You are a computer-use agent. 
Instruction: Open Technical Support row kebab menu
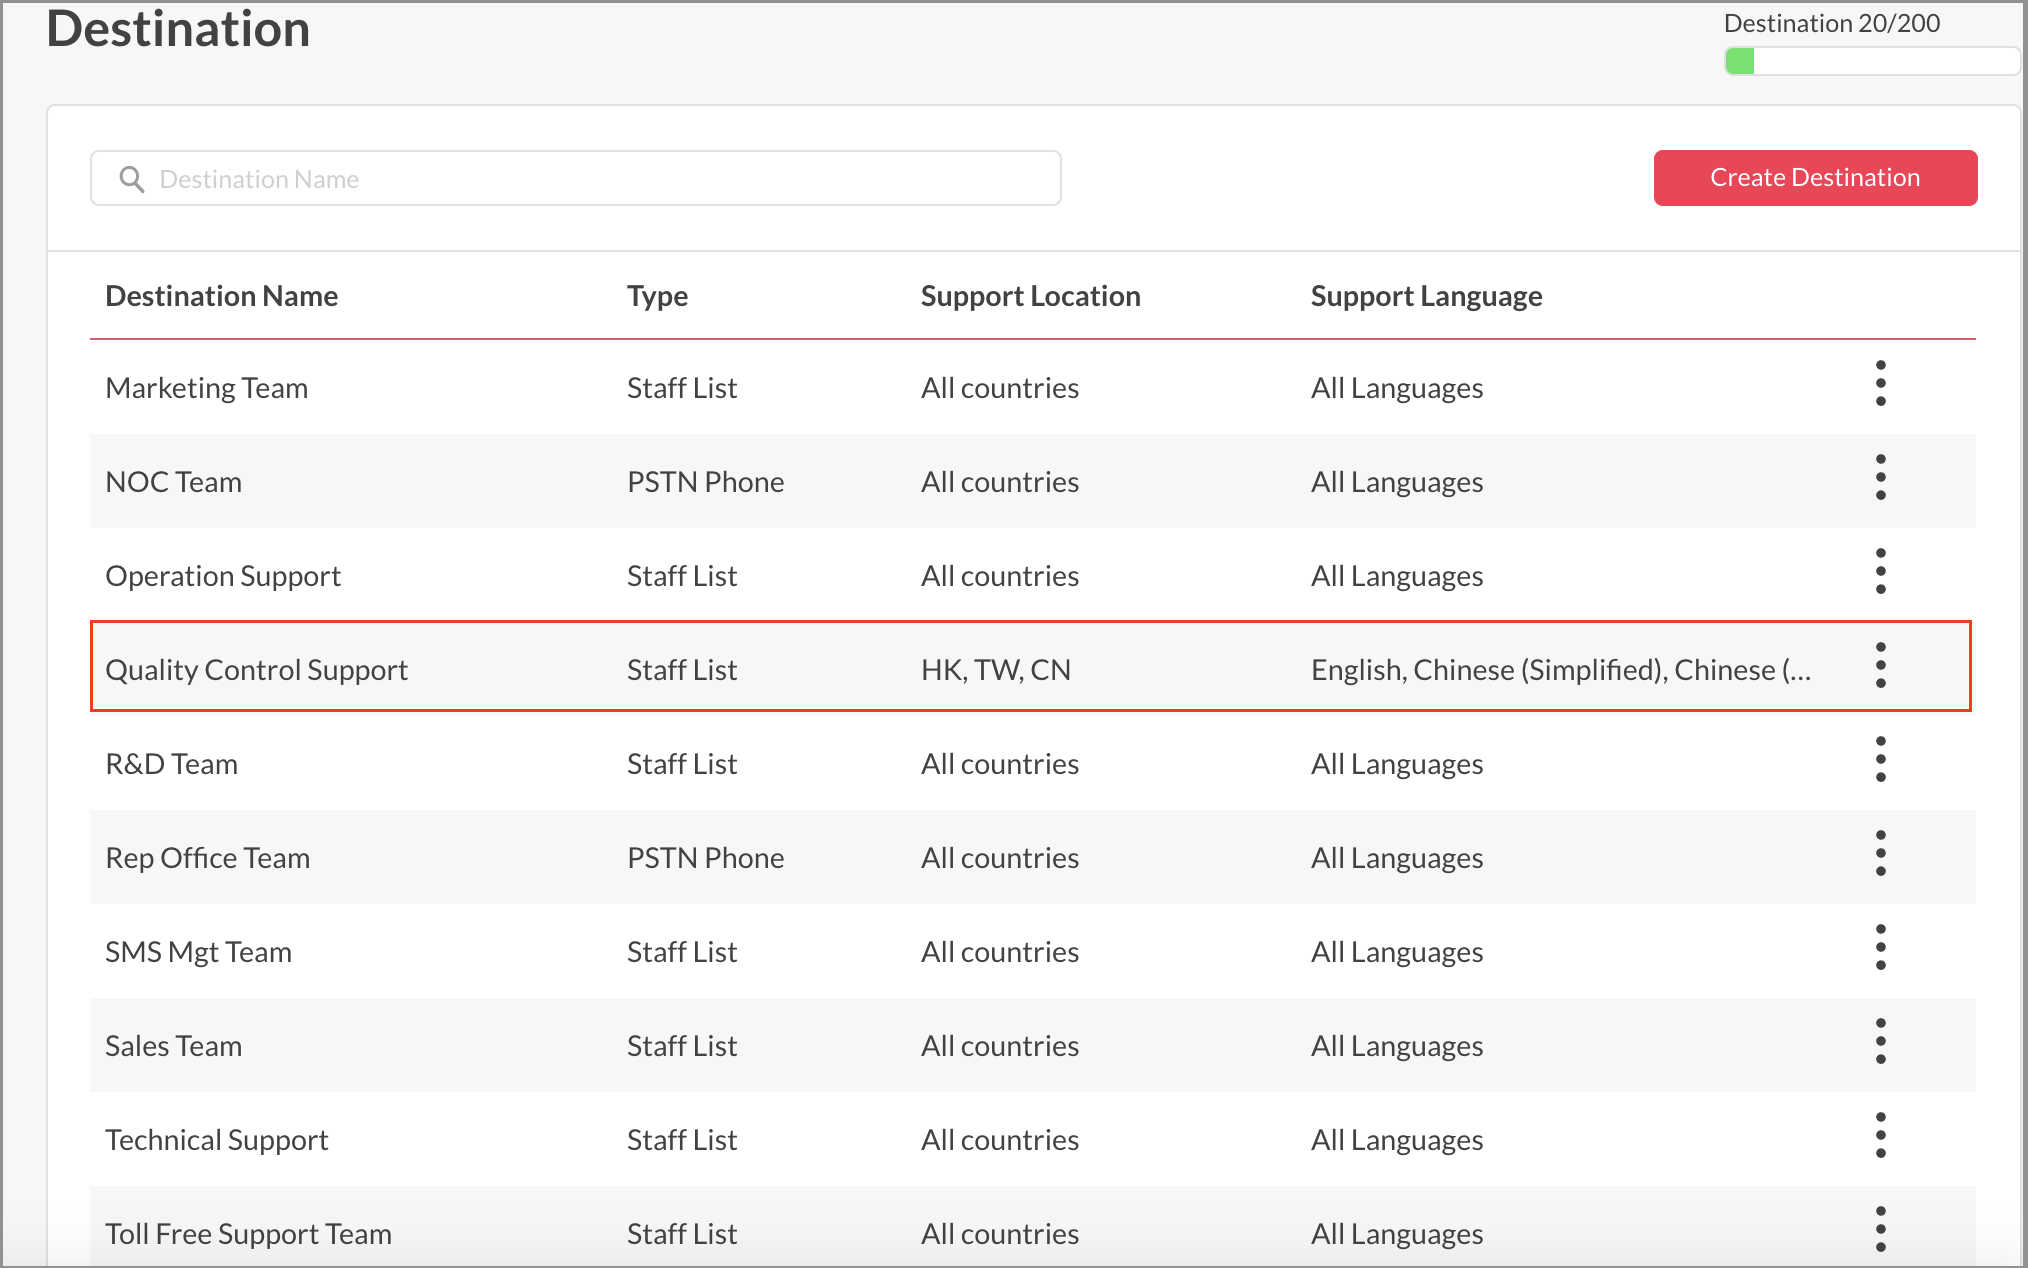(1880, 1136)
